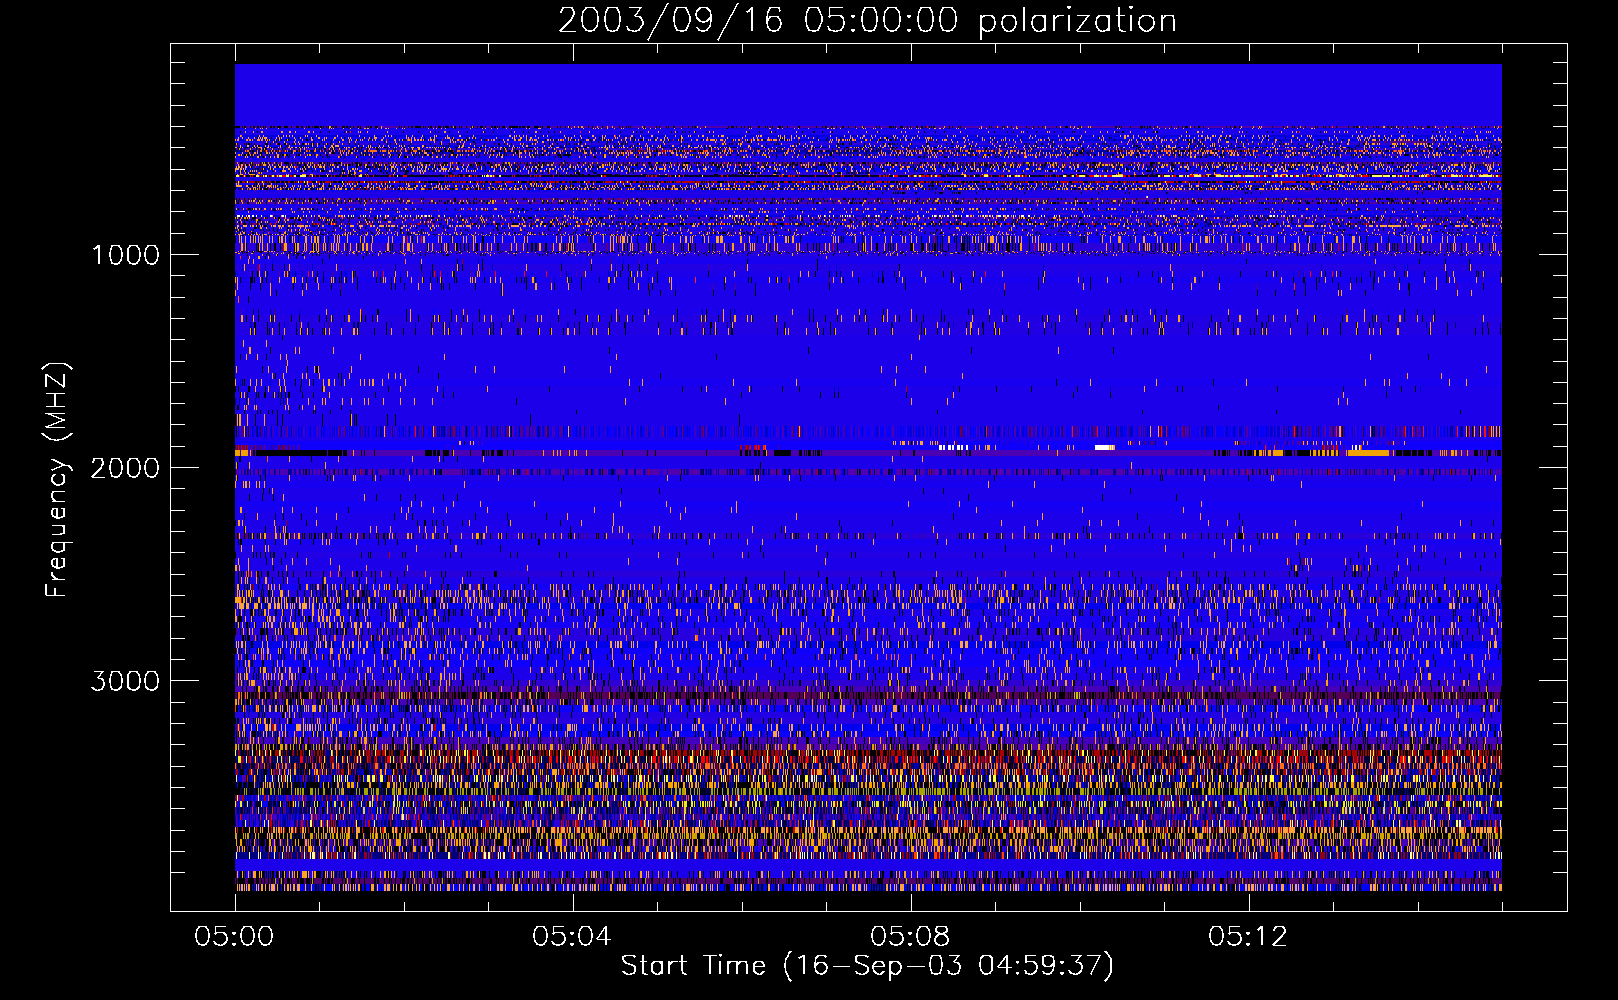Click the white burst near 2000 MHz
The height and width of the screenshot is (1000, 1618).
1105,447
